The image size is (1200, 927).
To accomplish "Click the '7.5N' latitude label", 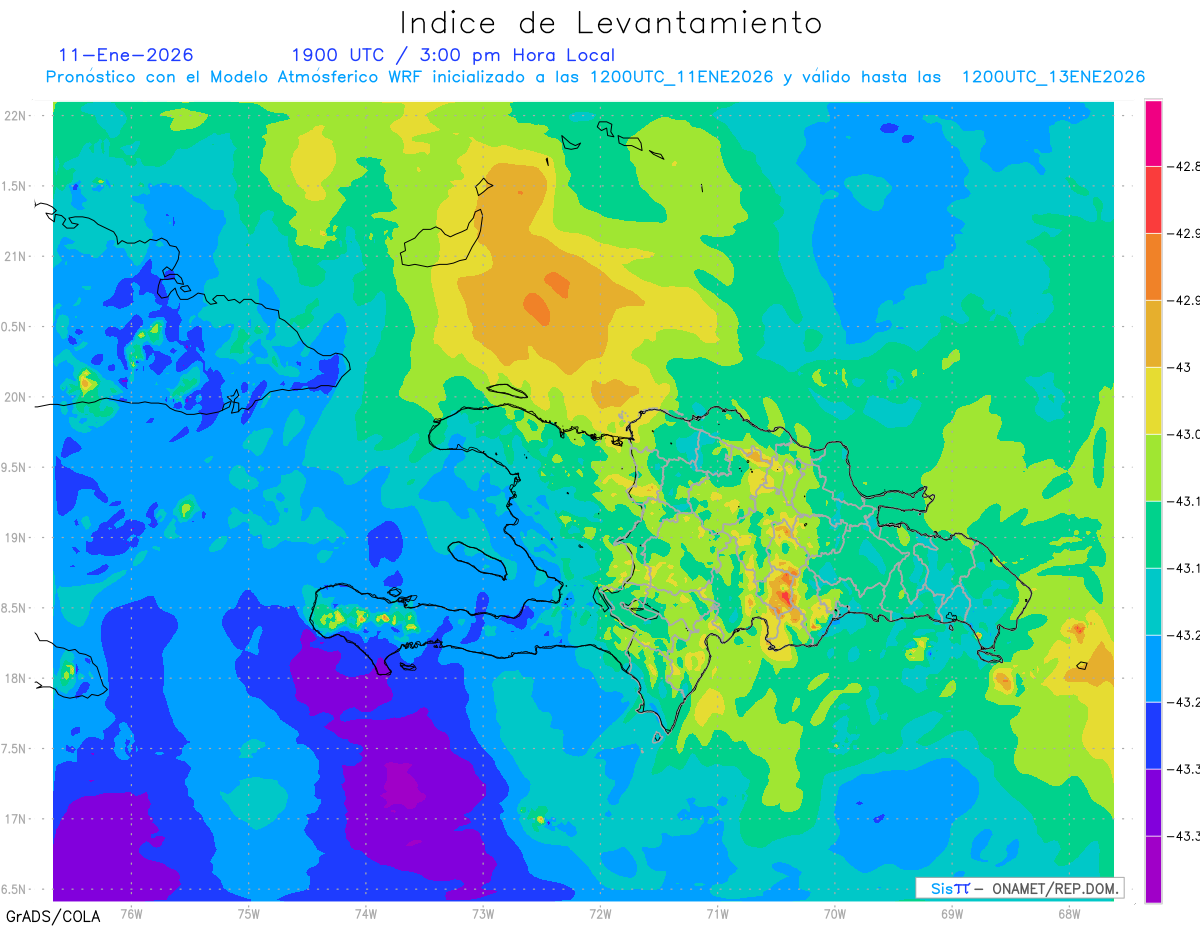I will [x=15, y=749].
